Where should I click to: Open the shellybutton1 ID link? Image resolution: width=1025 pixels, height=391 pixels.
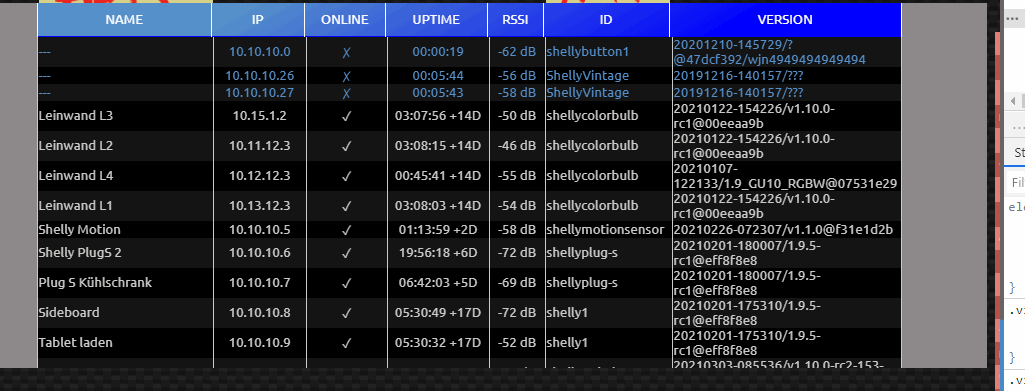point(587,52)
